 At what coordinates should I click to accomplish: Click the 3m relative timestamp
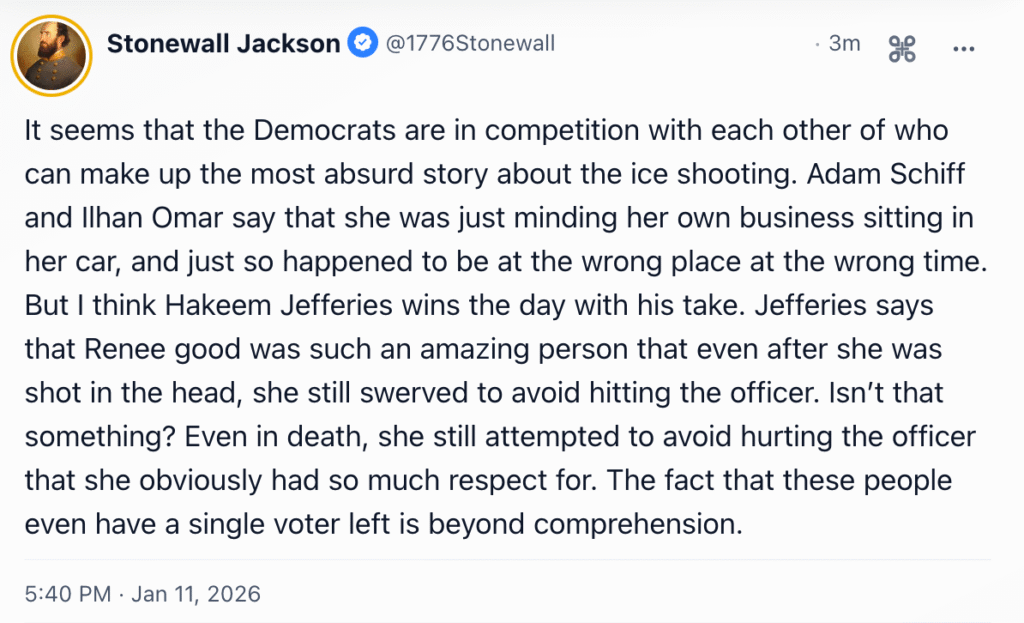point(845,44)
